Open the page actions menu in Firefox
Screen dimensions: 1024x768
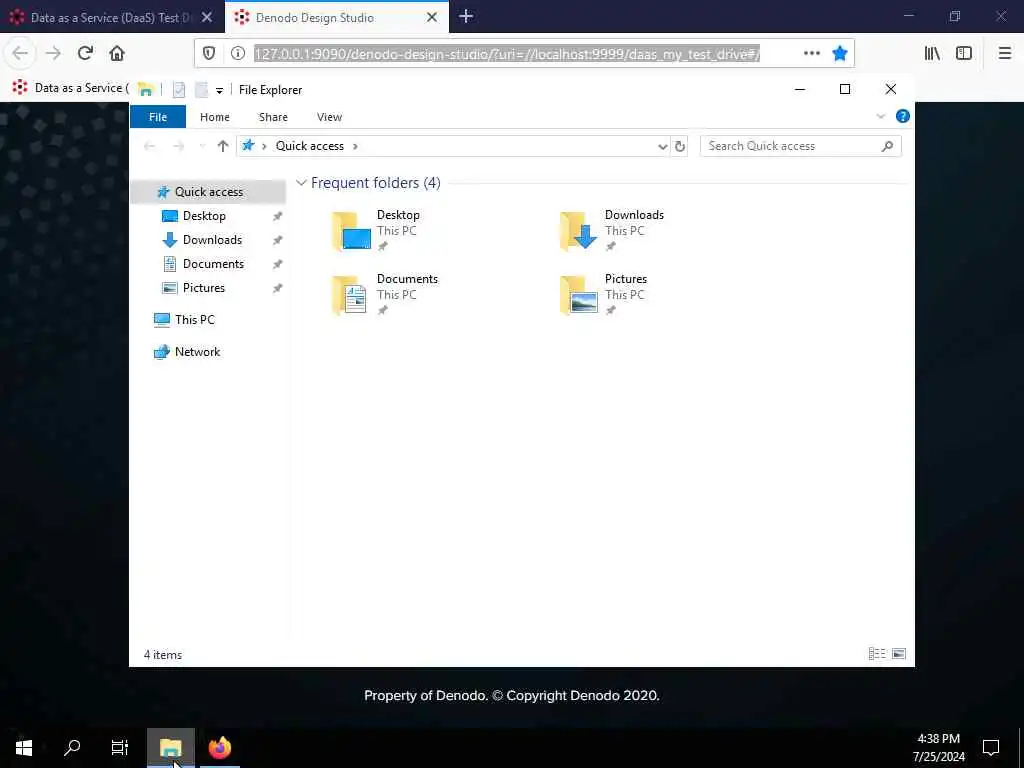click(811, 54)
